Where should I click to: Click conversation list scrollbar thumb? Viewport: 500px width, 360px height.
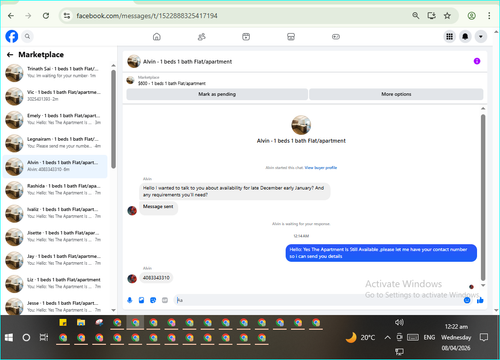[x=113, y=119]
